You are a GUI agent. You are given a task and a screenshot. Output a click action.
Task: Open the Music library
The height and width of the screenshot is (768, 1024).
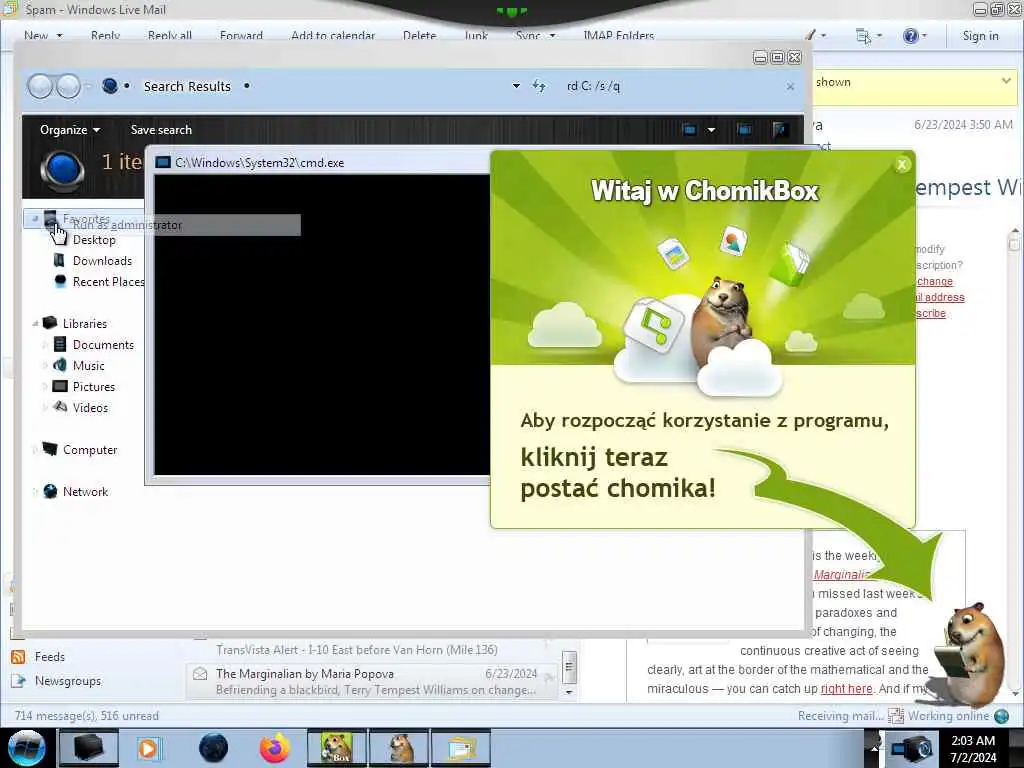(x=88, y=366)
